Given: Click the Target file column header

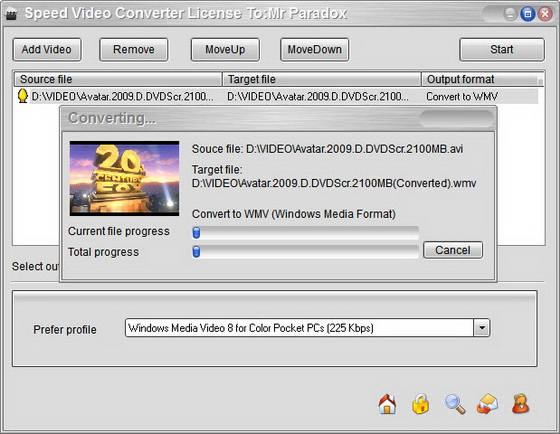Looking at the screenshot, I should click(321, 79).
